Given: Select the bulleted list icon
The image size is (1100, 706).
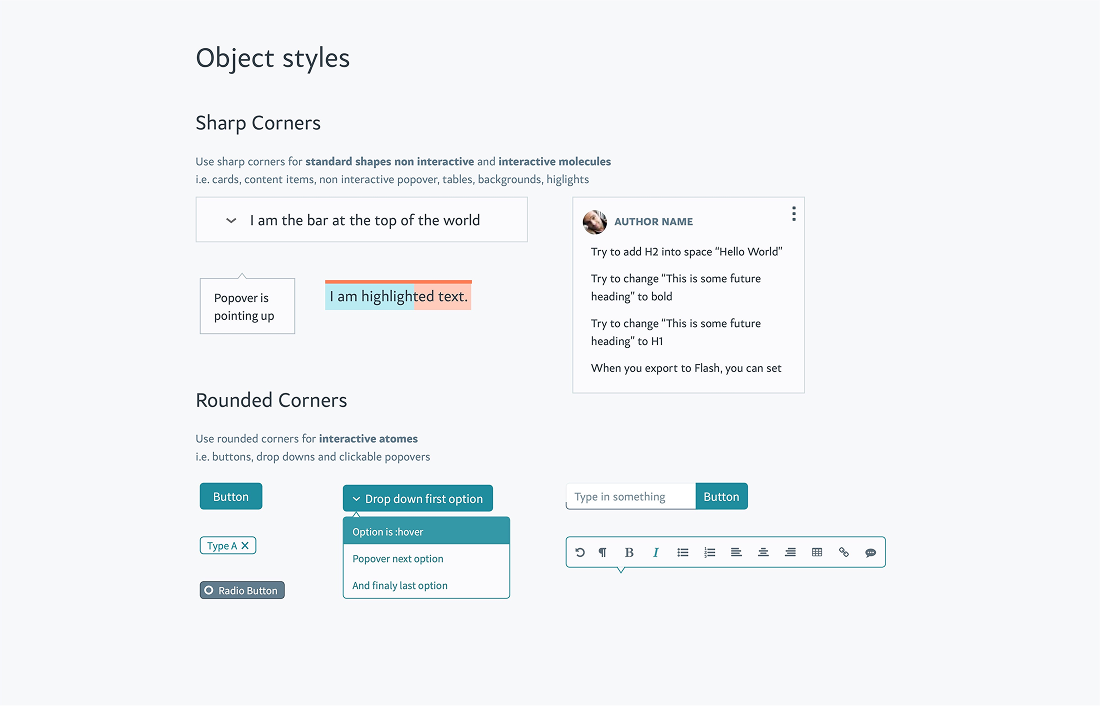Looking at the screenshot, I should click(x=683, y=552).
